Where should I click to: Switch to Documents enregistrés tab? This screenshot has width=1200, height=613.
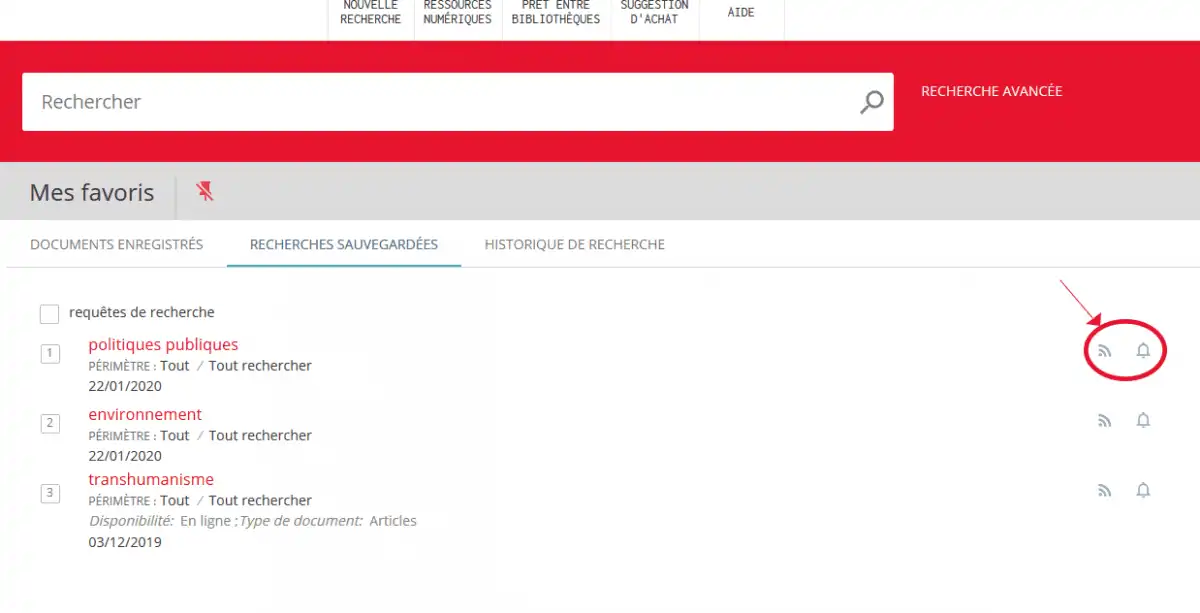pos(117,244)
